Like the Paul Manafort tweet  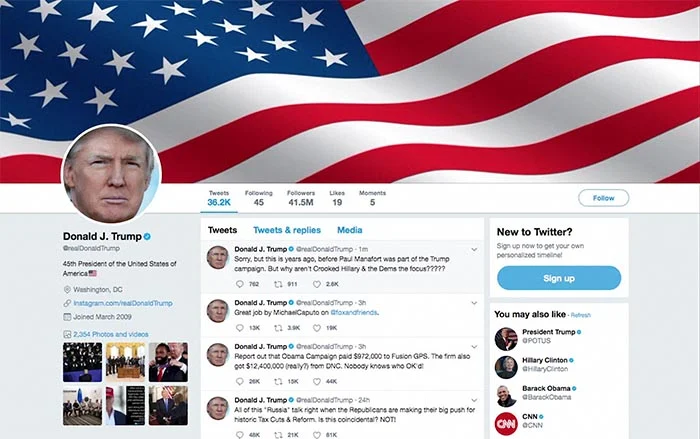tap(317, 284)
